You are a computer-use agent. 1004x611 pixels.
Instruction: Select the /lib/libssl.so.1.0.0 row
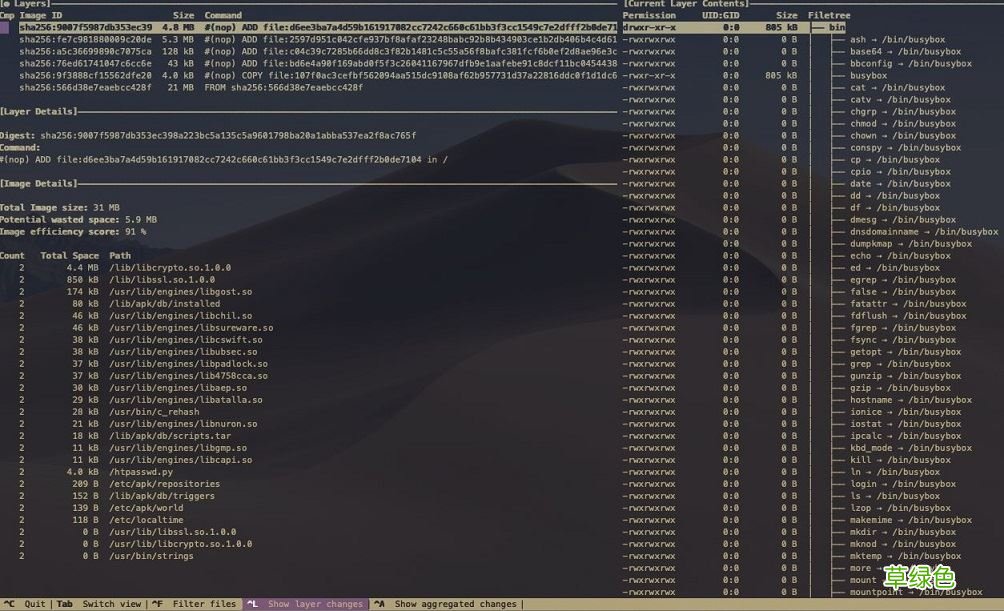point(117,280)
